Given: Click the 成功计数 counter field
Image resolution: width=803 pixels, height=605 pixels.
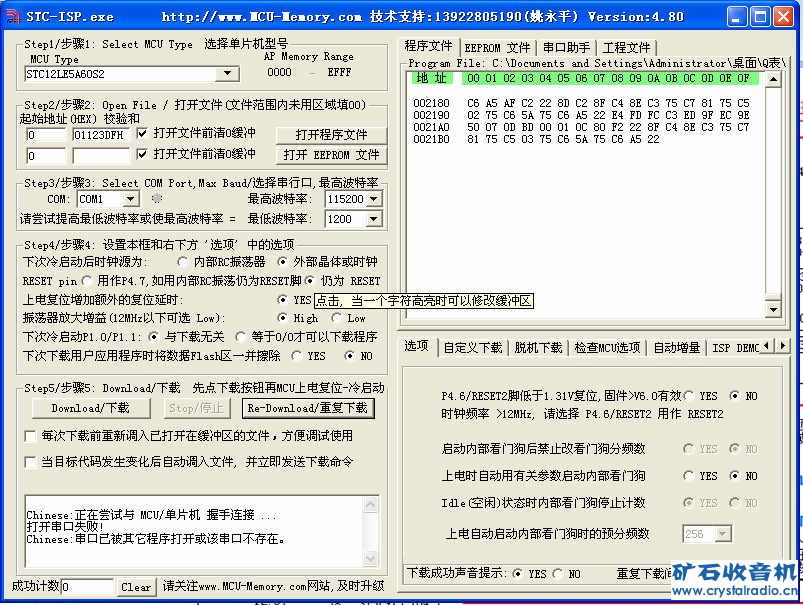Looking at the screenshot, I should pyautogui.click(x=87, y=587).
